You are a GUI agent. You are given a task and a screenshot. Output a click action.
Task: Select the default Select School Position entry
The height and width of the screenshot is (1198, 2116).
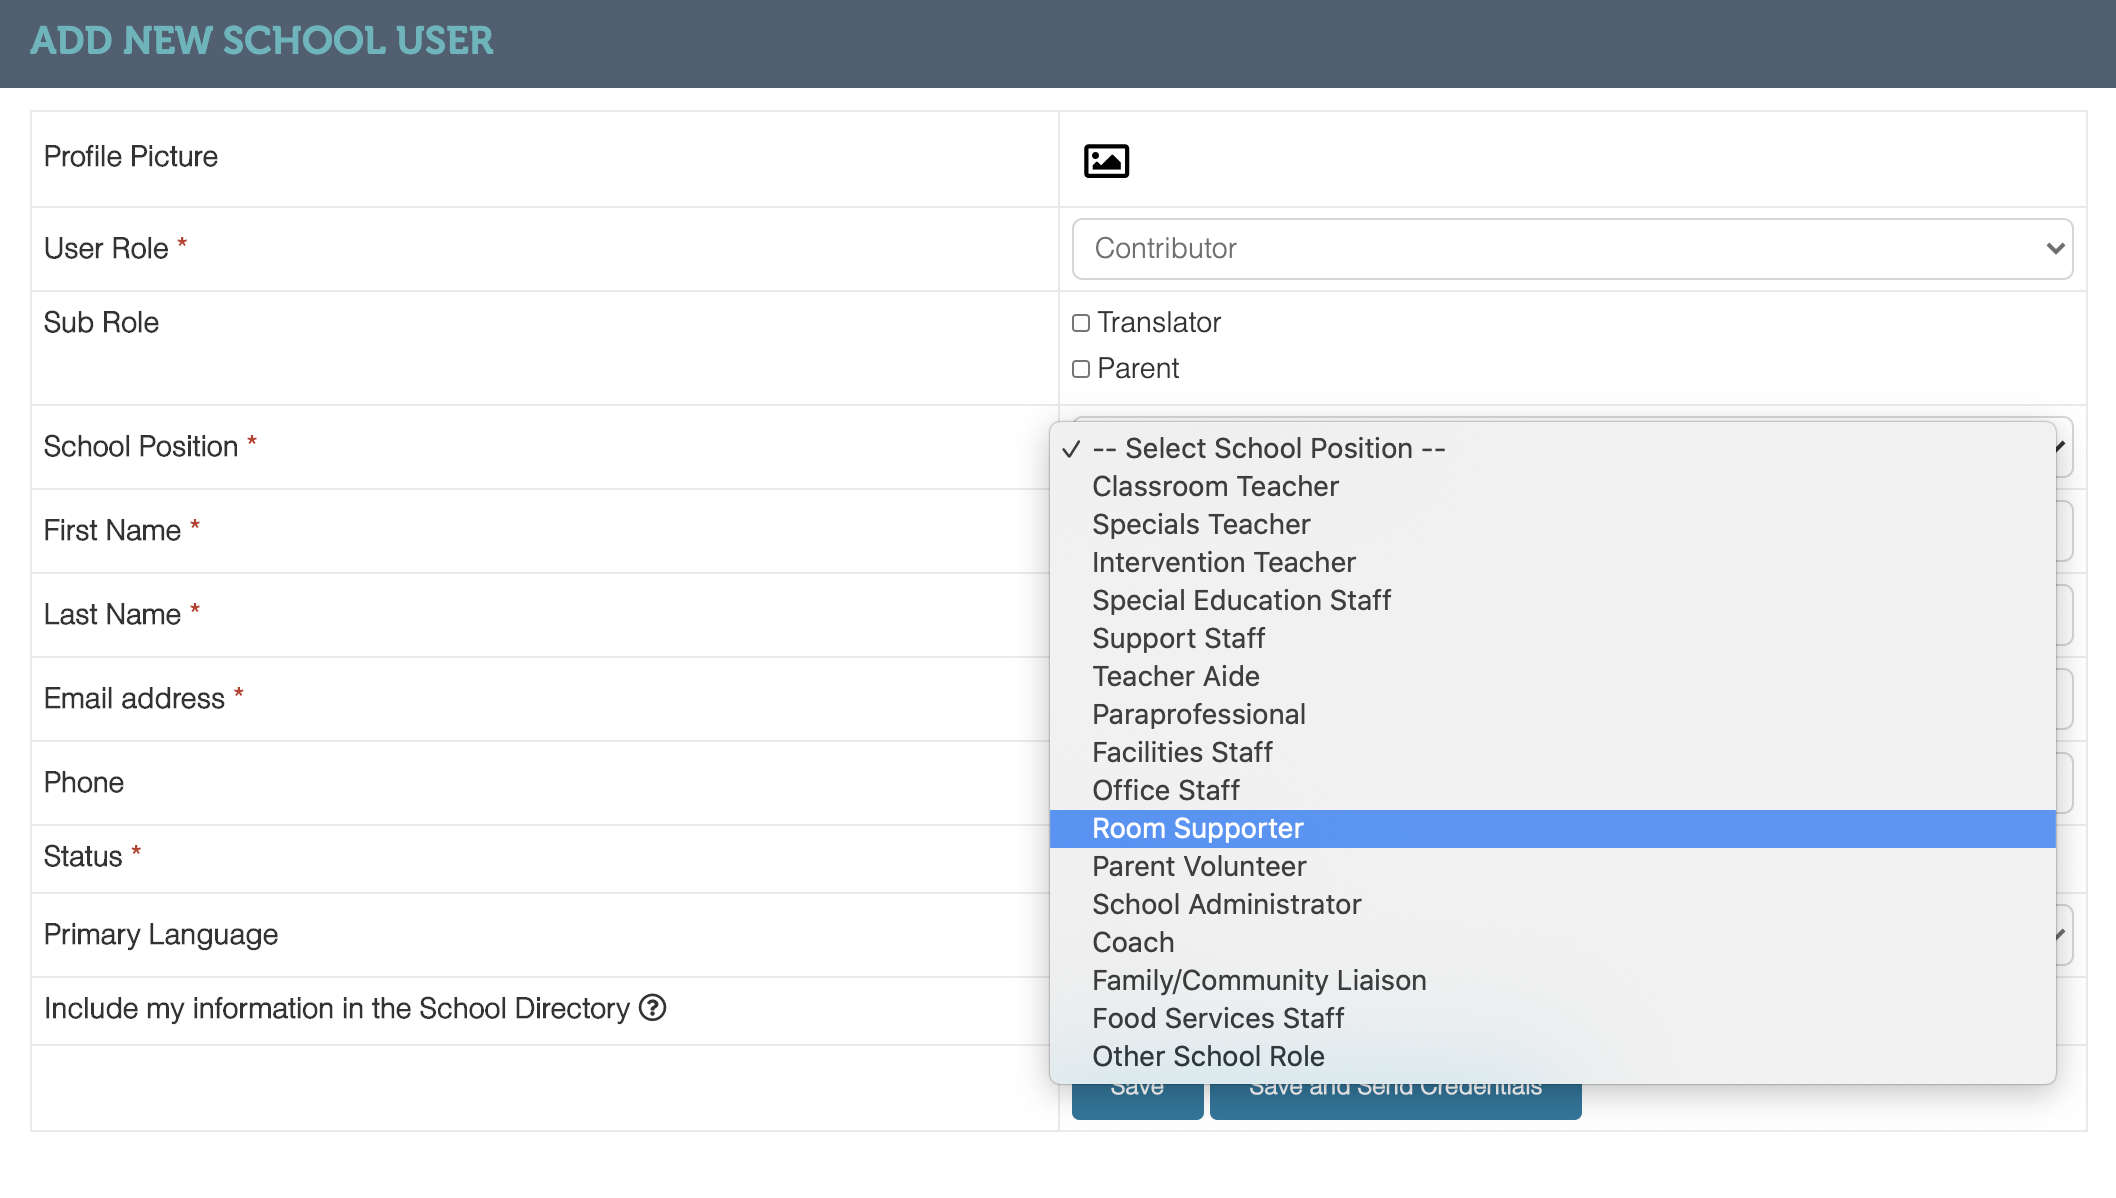(x=1268, y=449)
